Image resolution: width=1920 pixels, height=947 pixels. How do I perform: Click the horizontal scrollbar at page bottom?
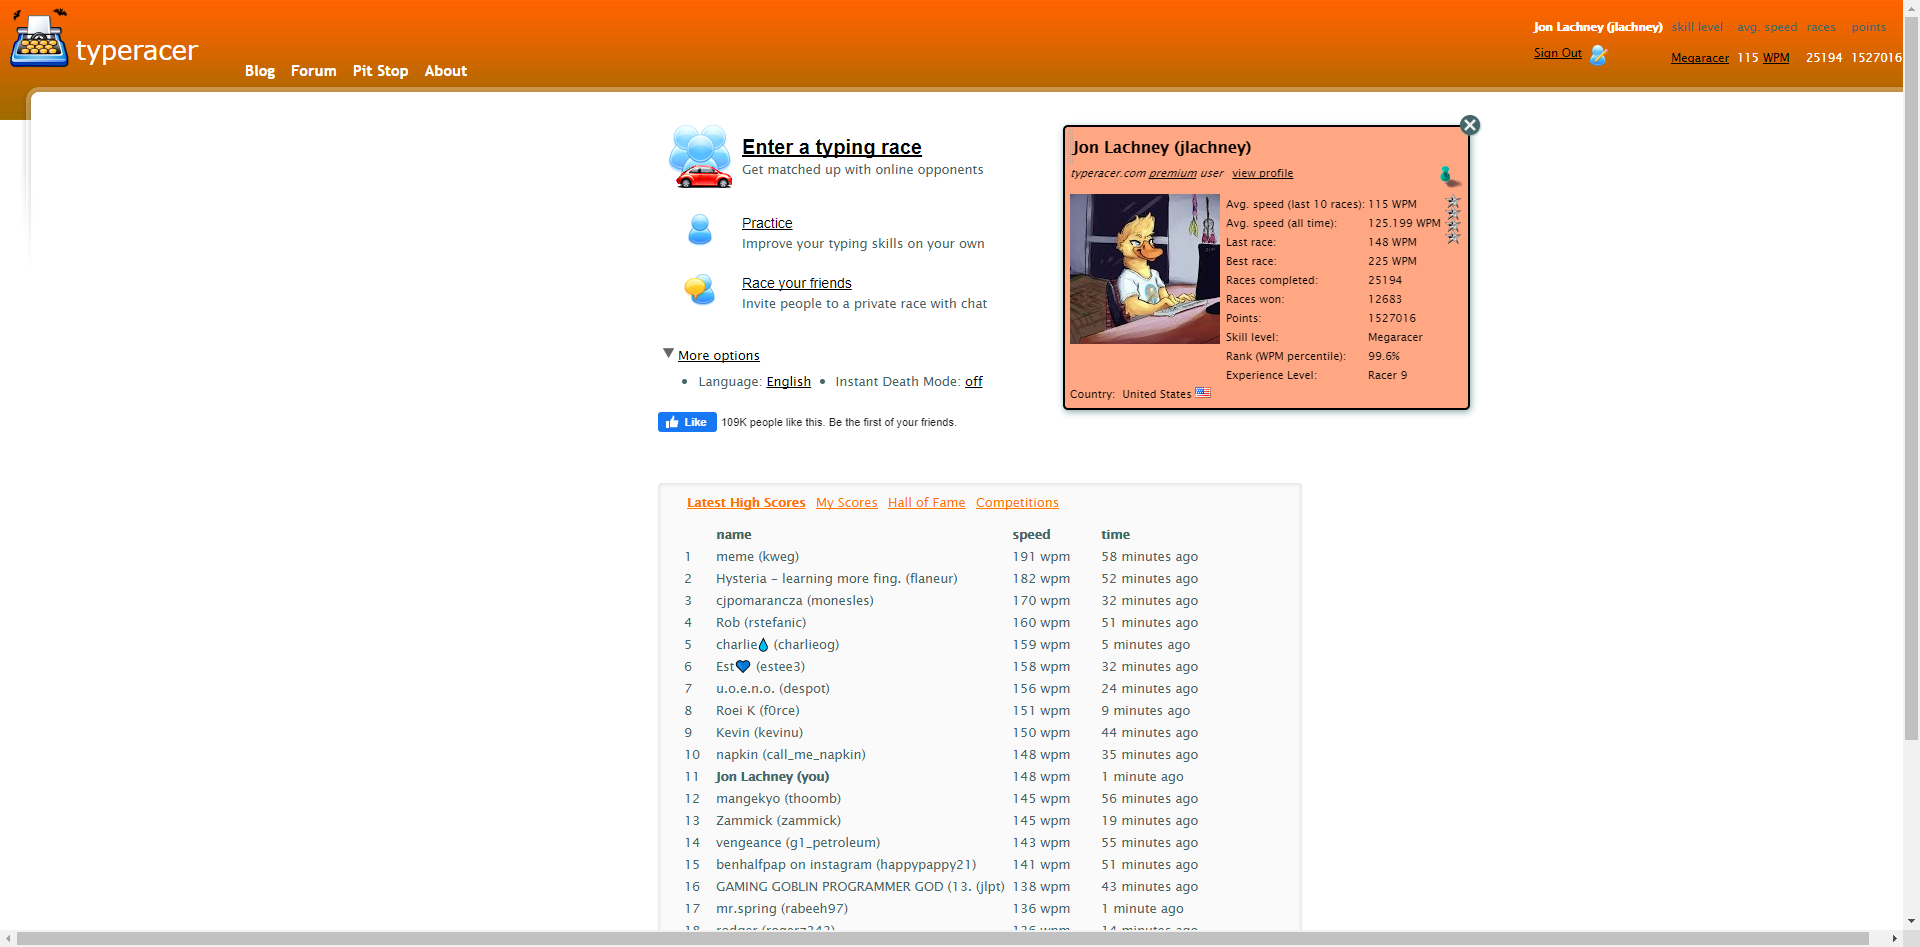click(943, 939)
